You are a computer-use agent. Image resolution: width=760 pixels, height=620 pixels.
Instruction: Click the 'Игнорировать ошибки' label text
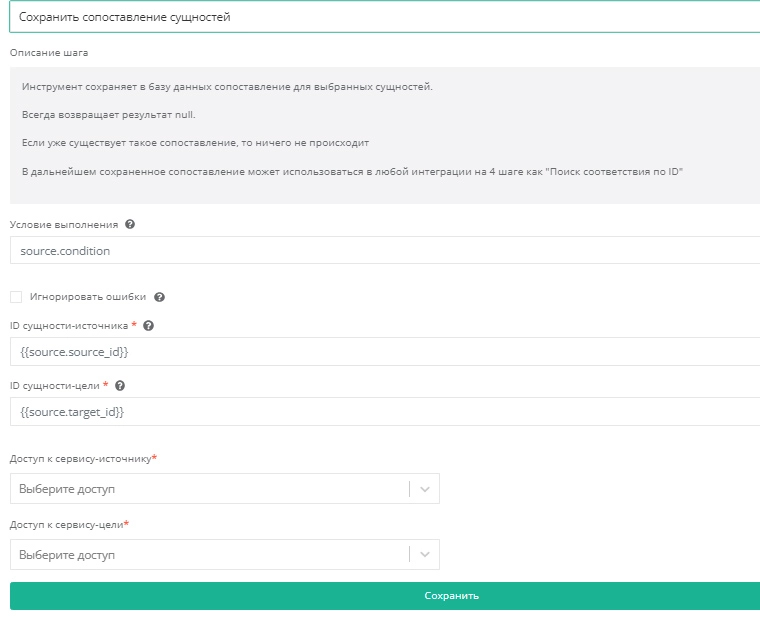pyautogui.click(x=88, y=297)
